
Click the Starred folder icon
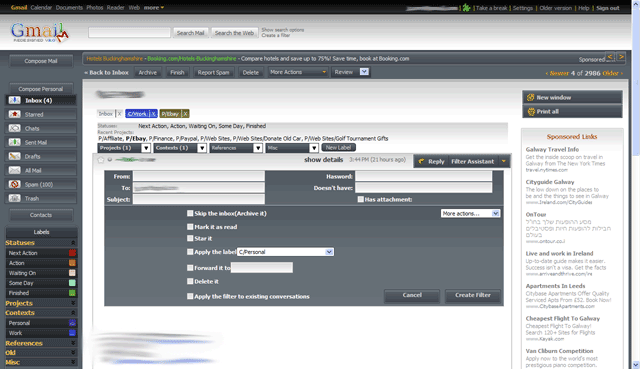tap(14, 114)
